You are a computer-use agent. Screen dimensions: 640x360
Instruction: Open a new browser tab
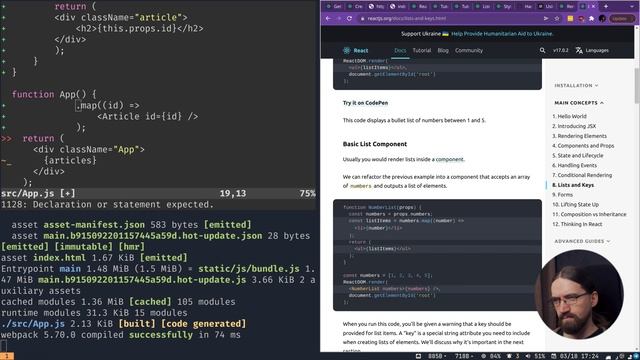click(x=606, y=6)
